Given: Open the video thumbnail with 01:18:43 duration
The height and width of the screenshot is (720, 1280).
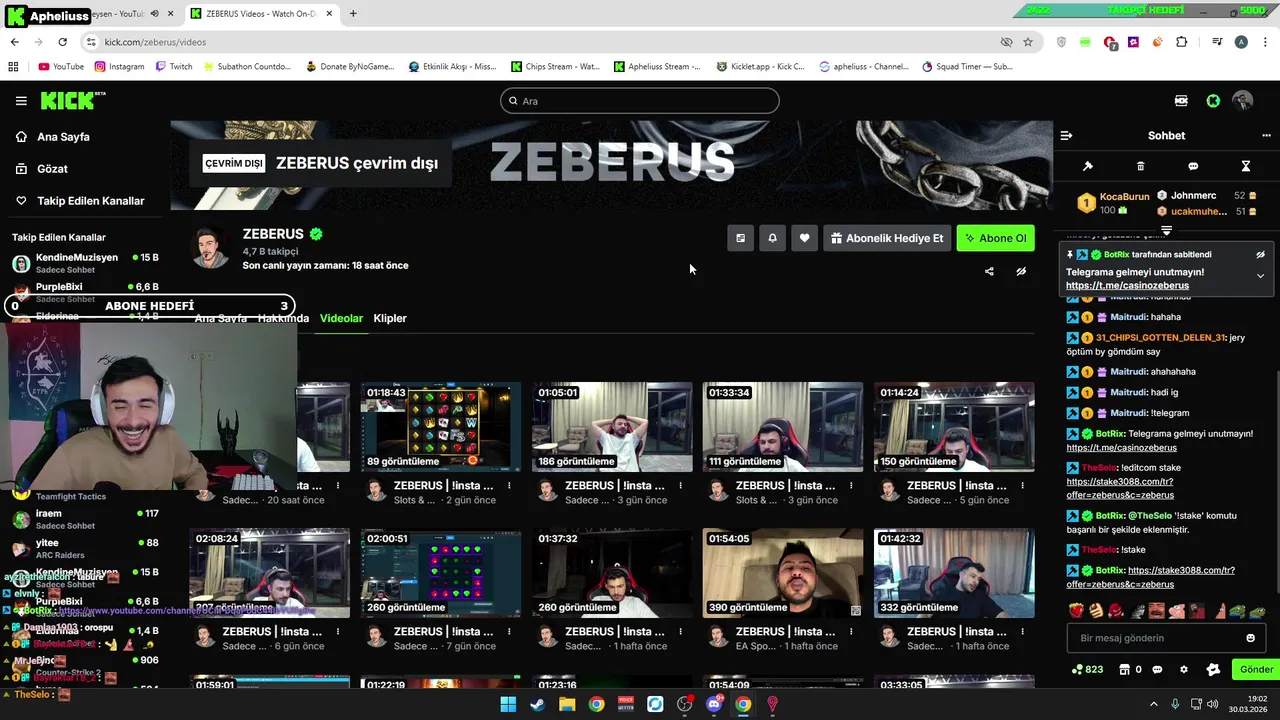Looking at the screenshot, I should (441, 427).
